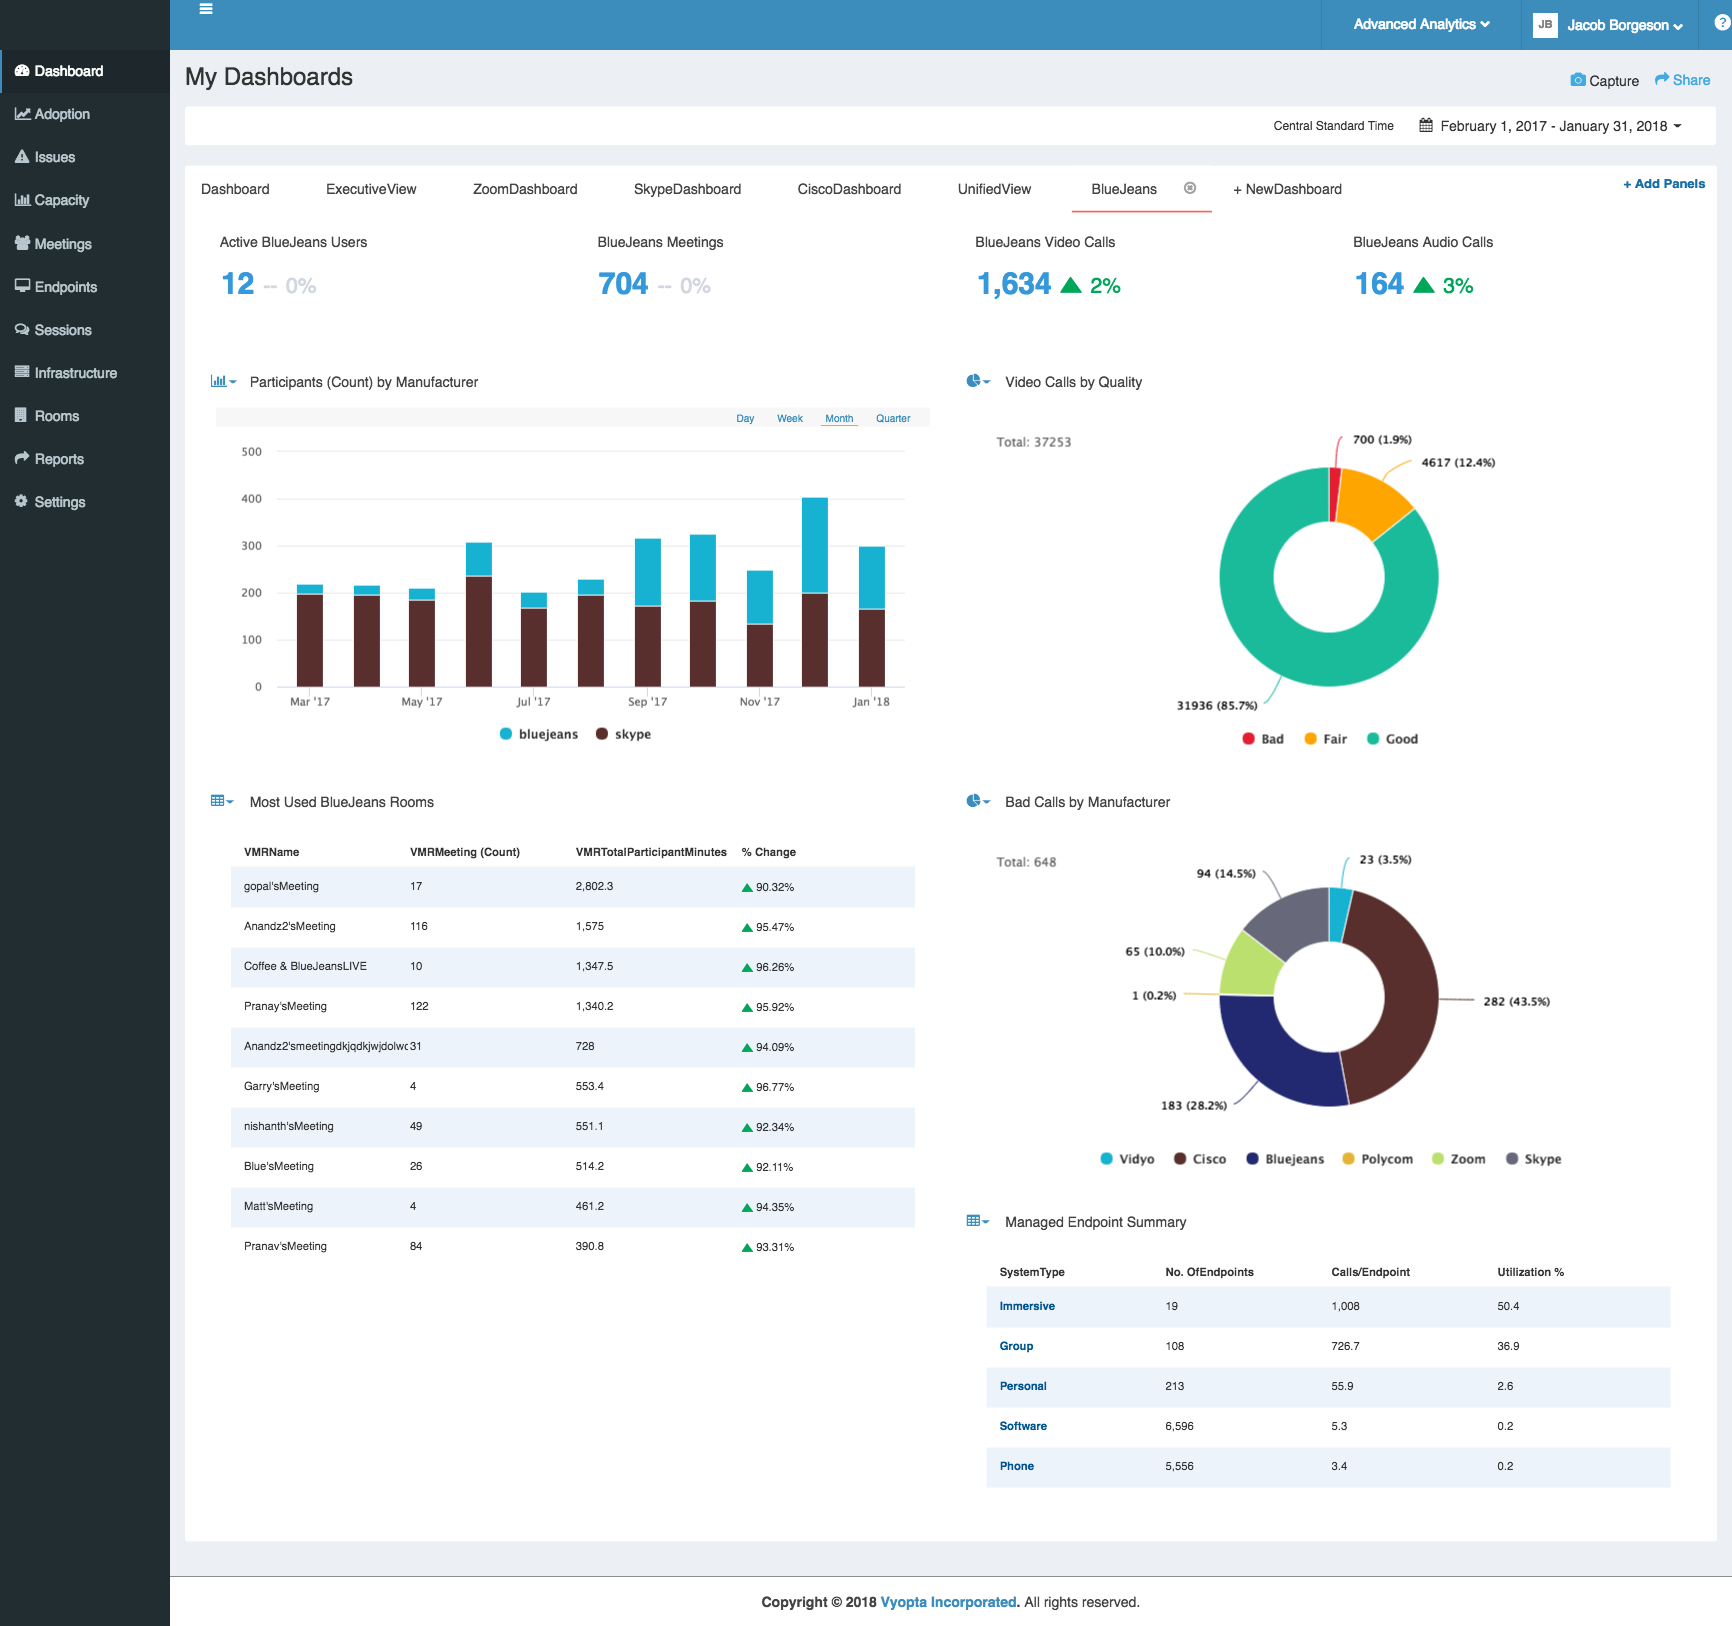
Task: Click the Capture camera icon
Action: (x=1578, y=80)
